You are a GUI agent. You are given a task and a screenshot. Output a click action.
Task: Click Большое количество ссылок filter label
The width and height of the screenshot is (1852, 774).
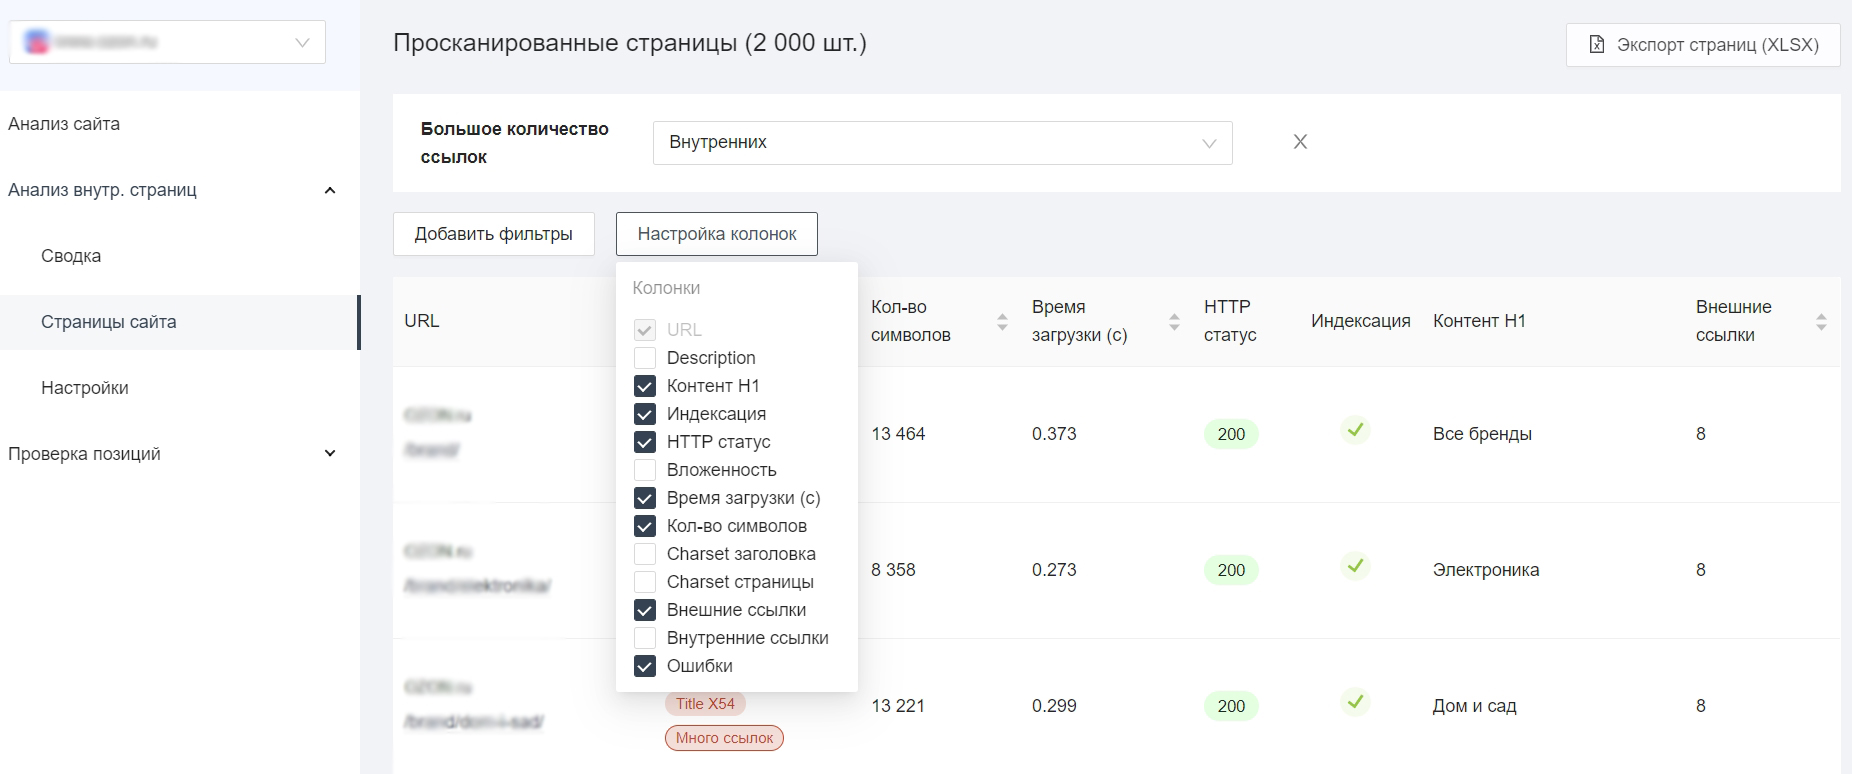[515, 143]
